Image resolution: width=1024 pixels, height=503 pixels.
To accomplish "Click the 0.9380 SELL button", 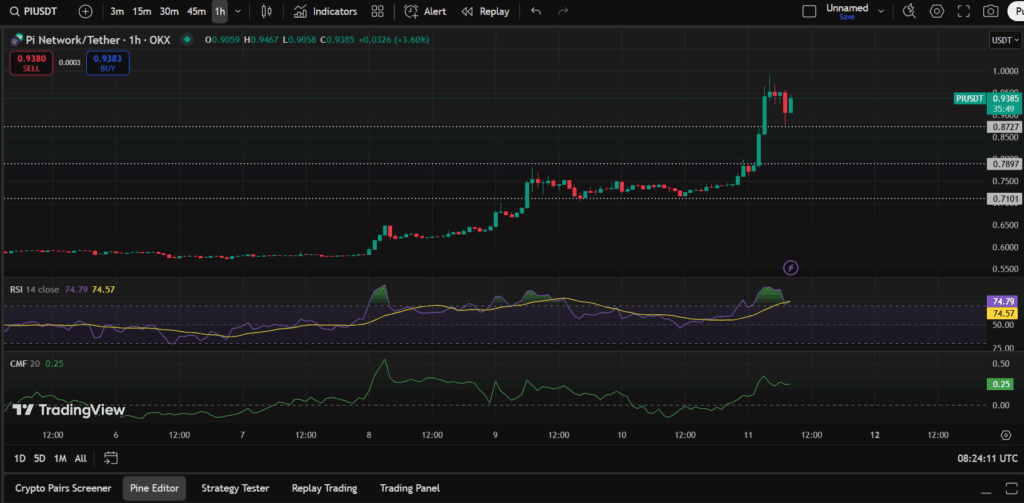I will [x=31, y=63].
